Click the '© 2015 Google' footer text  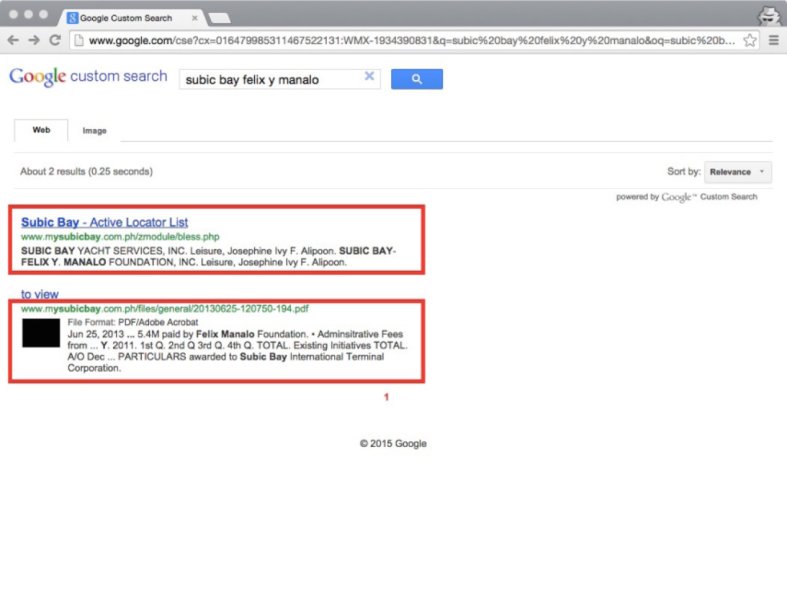393,443
